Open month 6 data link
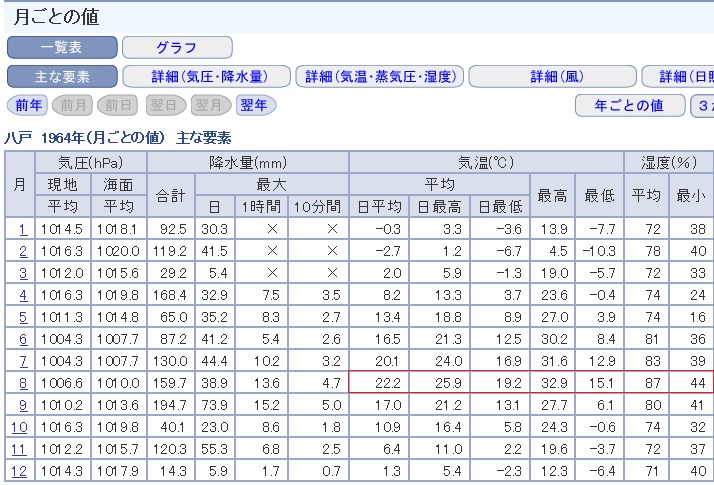This screenshot has width=714, height=485. [19, 338]
